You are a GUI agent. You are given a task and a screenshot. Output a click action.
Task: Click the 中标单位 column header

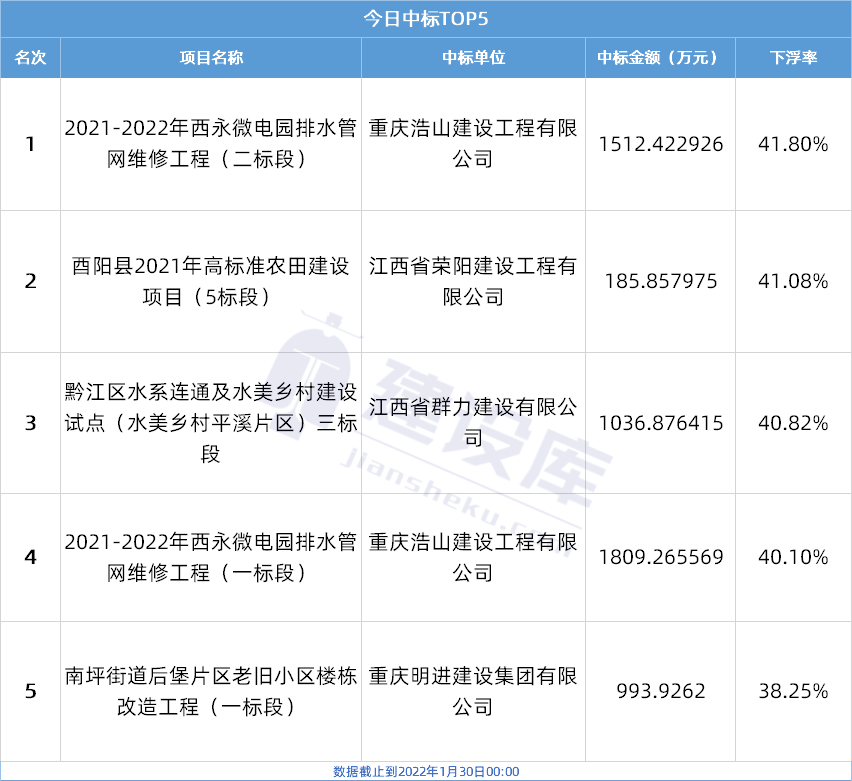coord(473,58)
